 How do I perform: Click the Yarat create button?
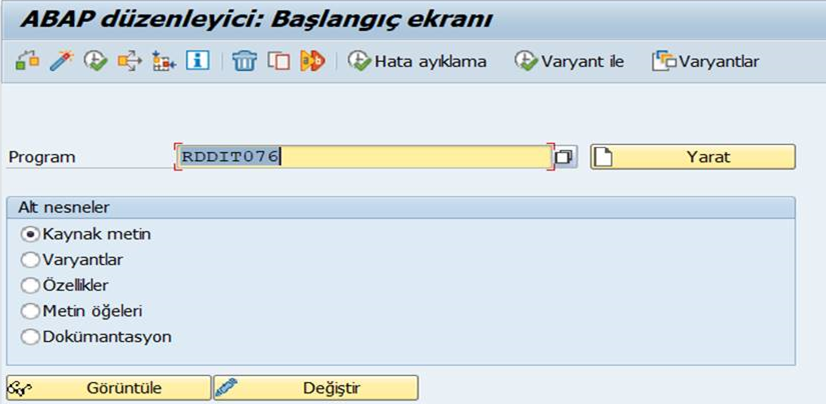(693, 157)
